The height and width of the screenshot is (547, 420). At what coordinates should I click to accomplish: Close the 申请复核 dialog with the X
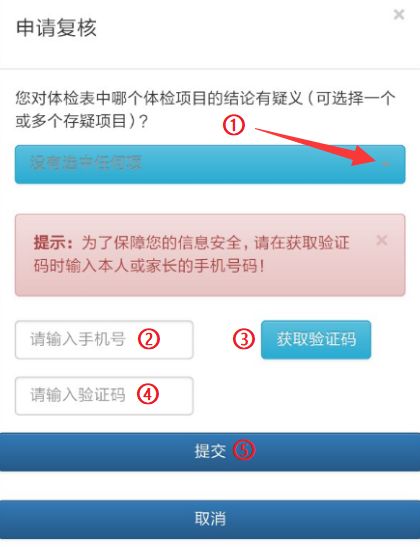(399, 15)
